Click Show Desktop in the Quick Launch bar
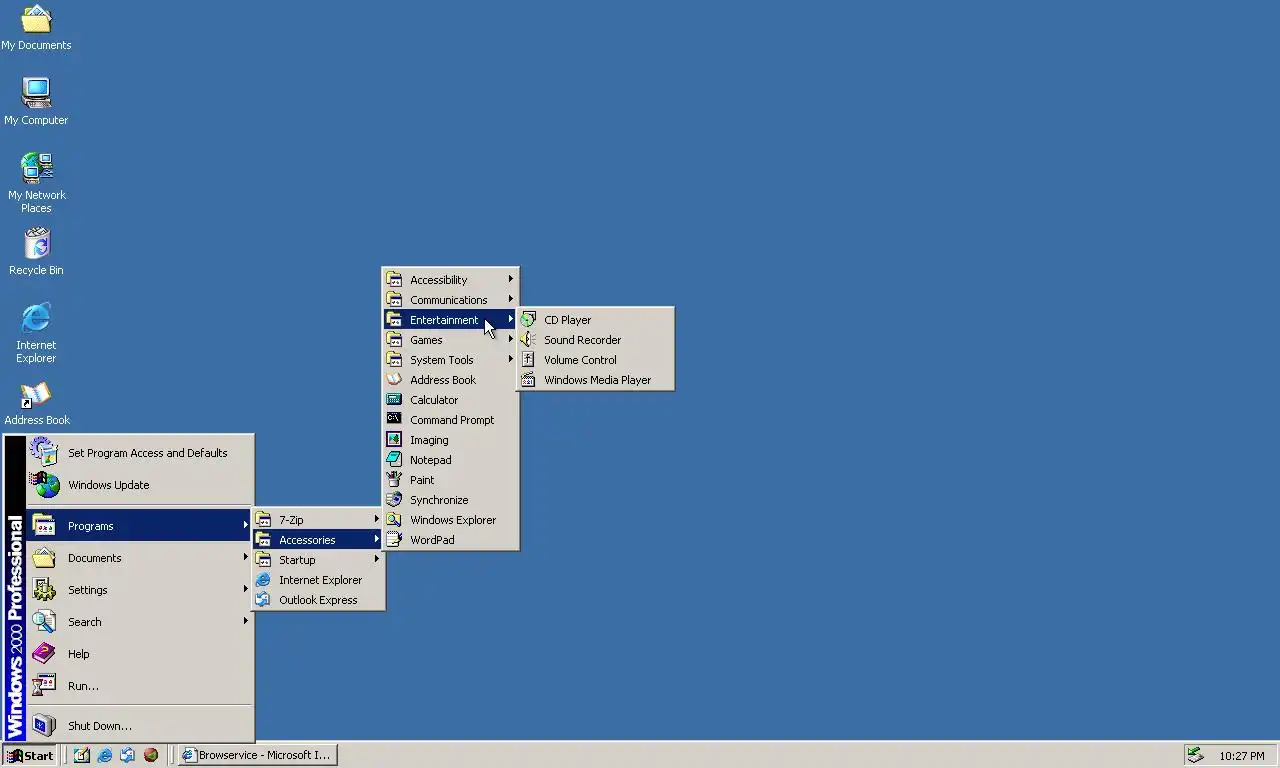This screenshot has width=1280, height=768. [82, 755]
